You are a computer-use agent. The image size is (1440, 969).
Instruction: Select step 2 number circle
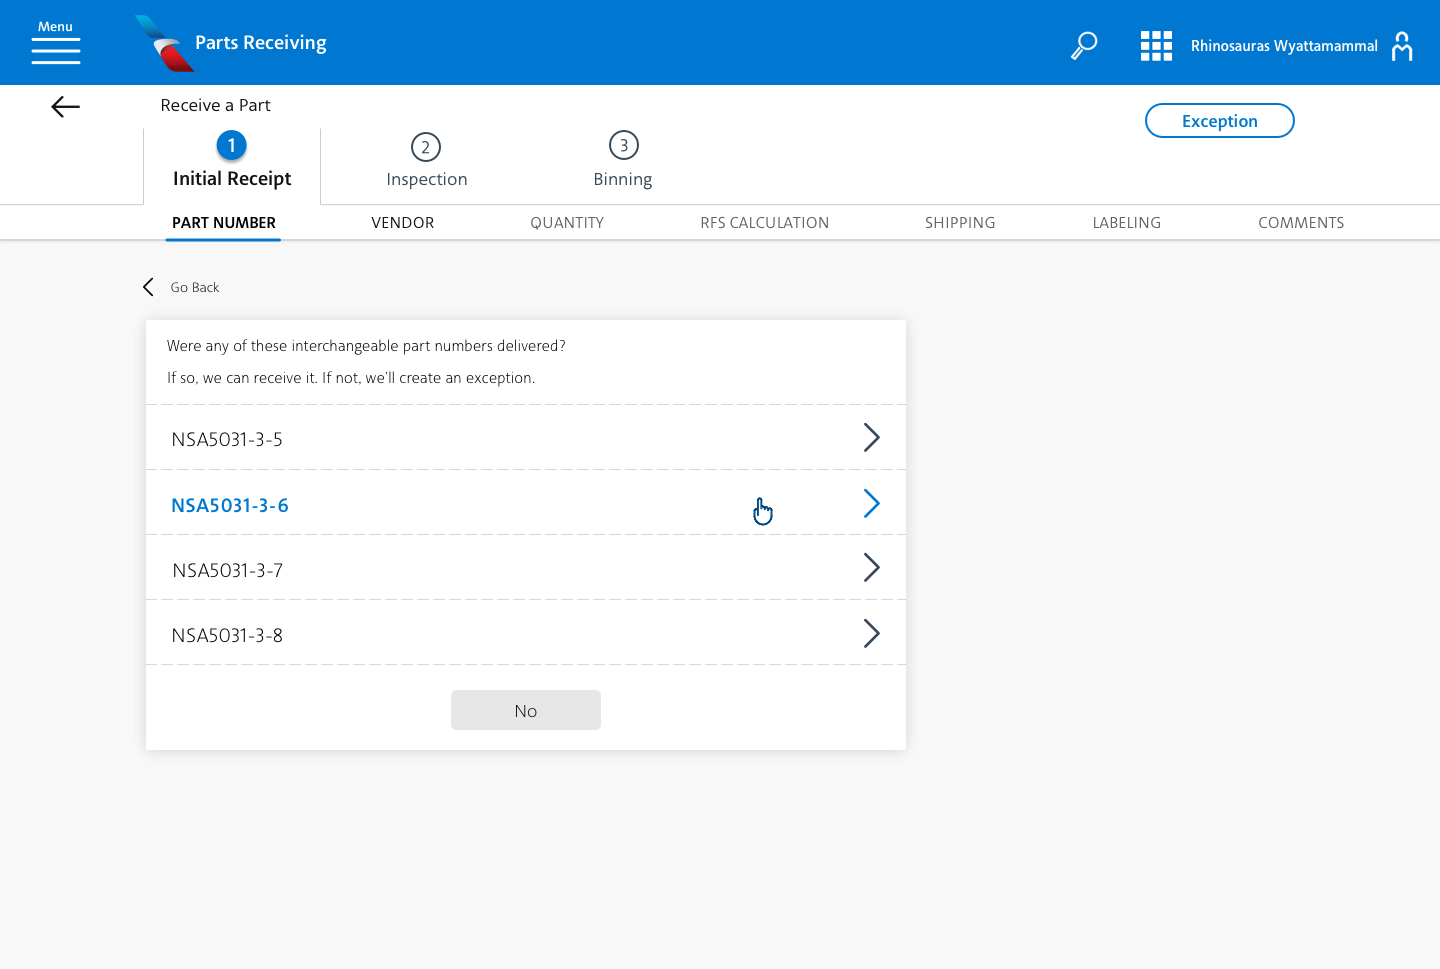[x=426, y=147]
